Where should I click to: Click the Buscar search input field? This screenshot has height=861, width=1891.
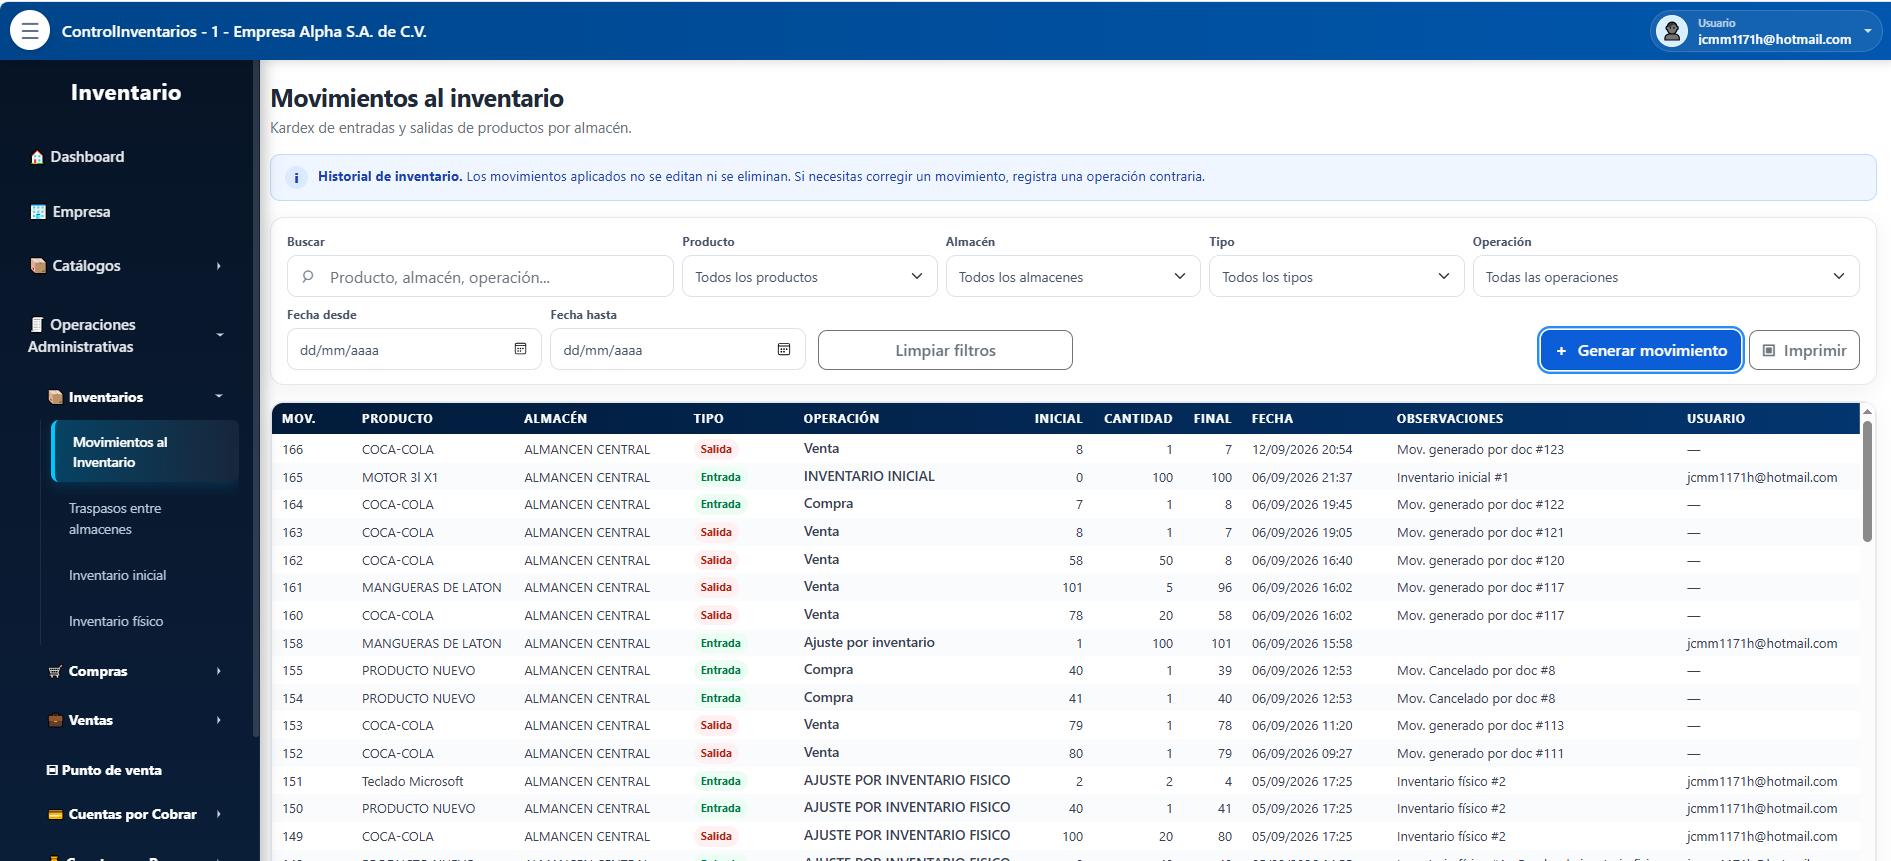480,276
